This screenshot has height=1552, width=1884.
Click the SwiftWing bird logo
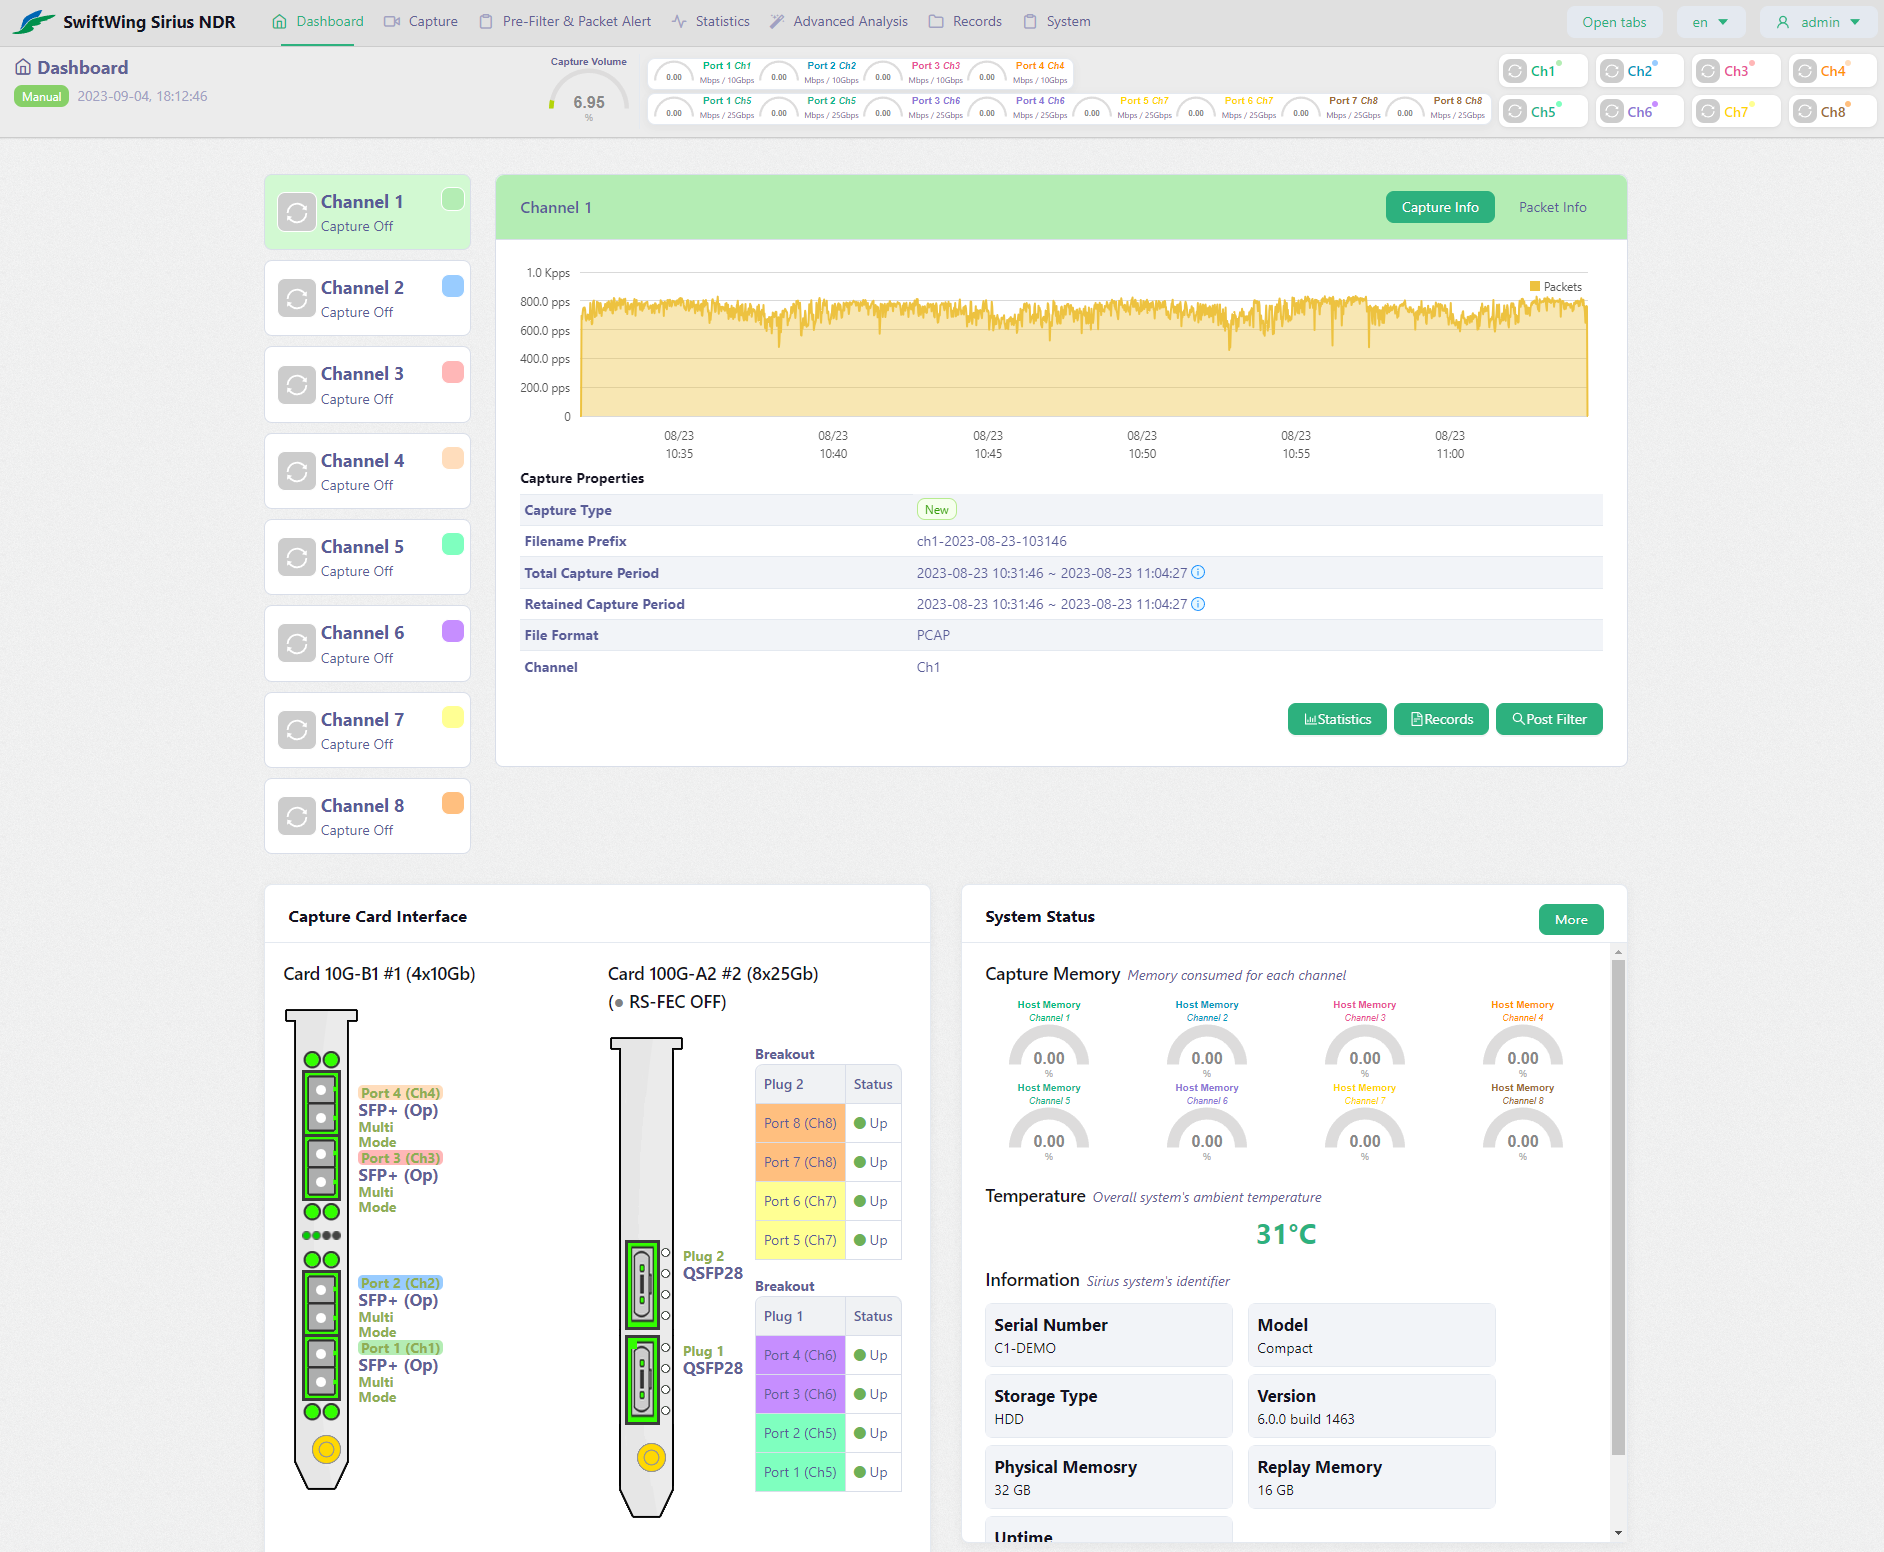(x=34, y=22)
